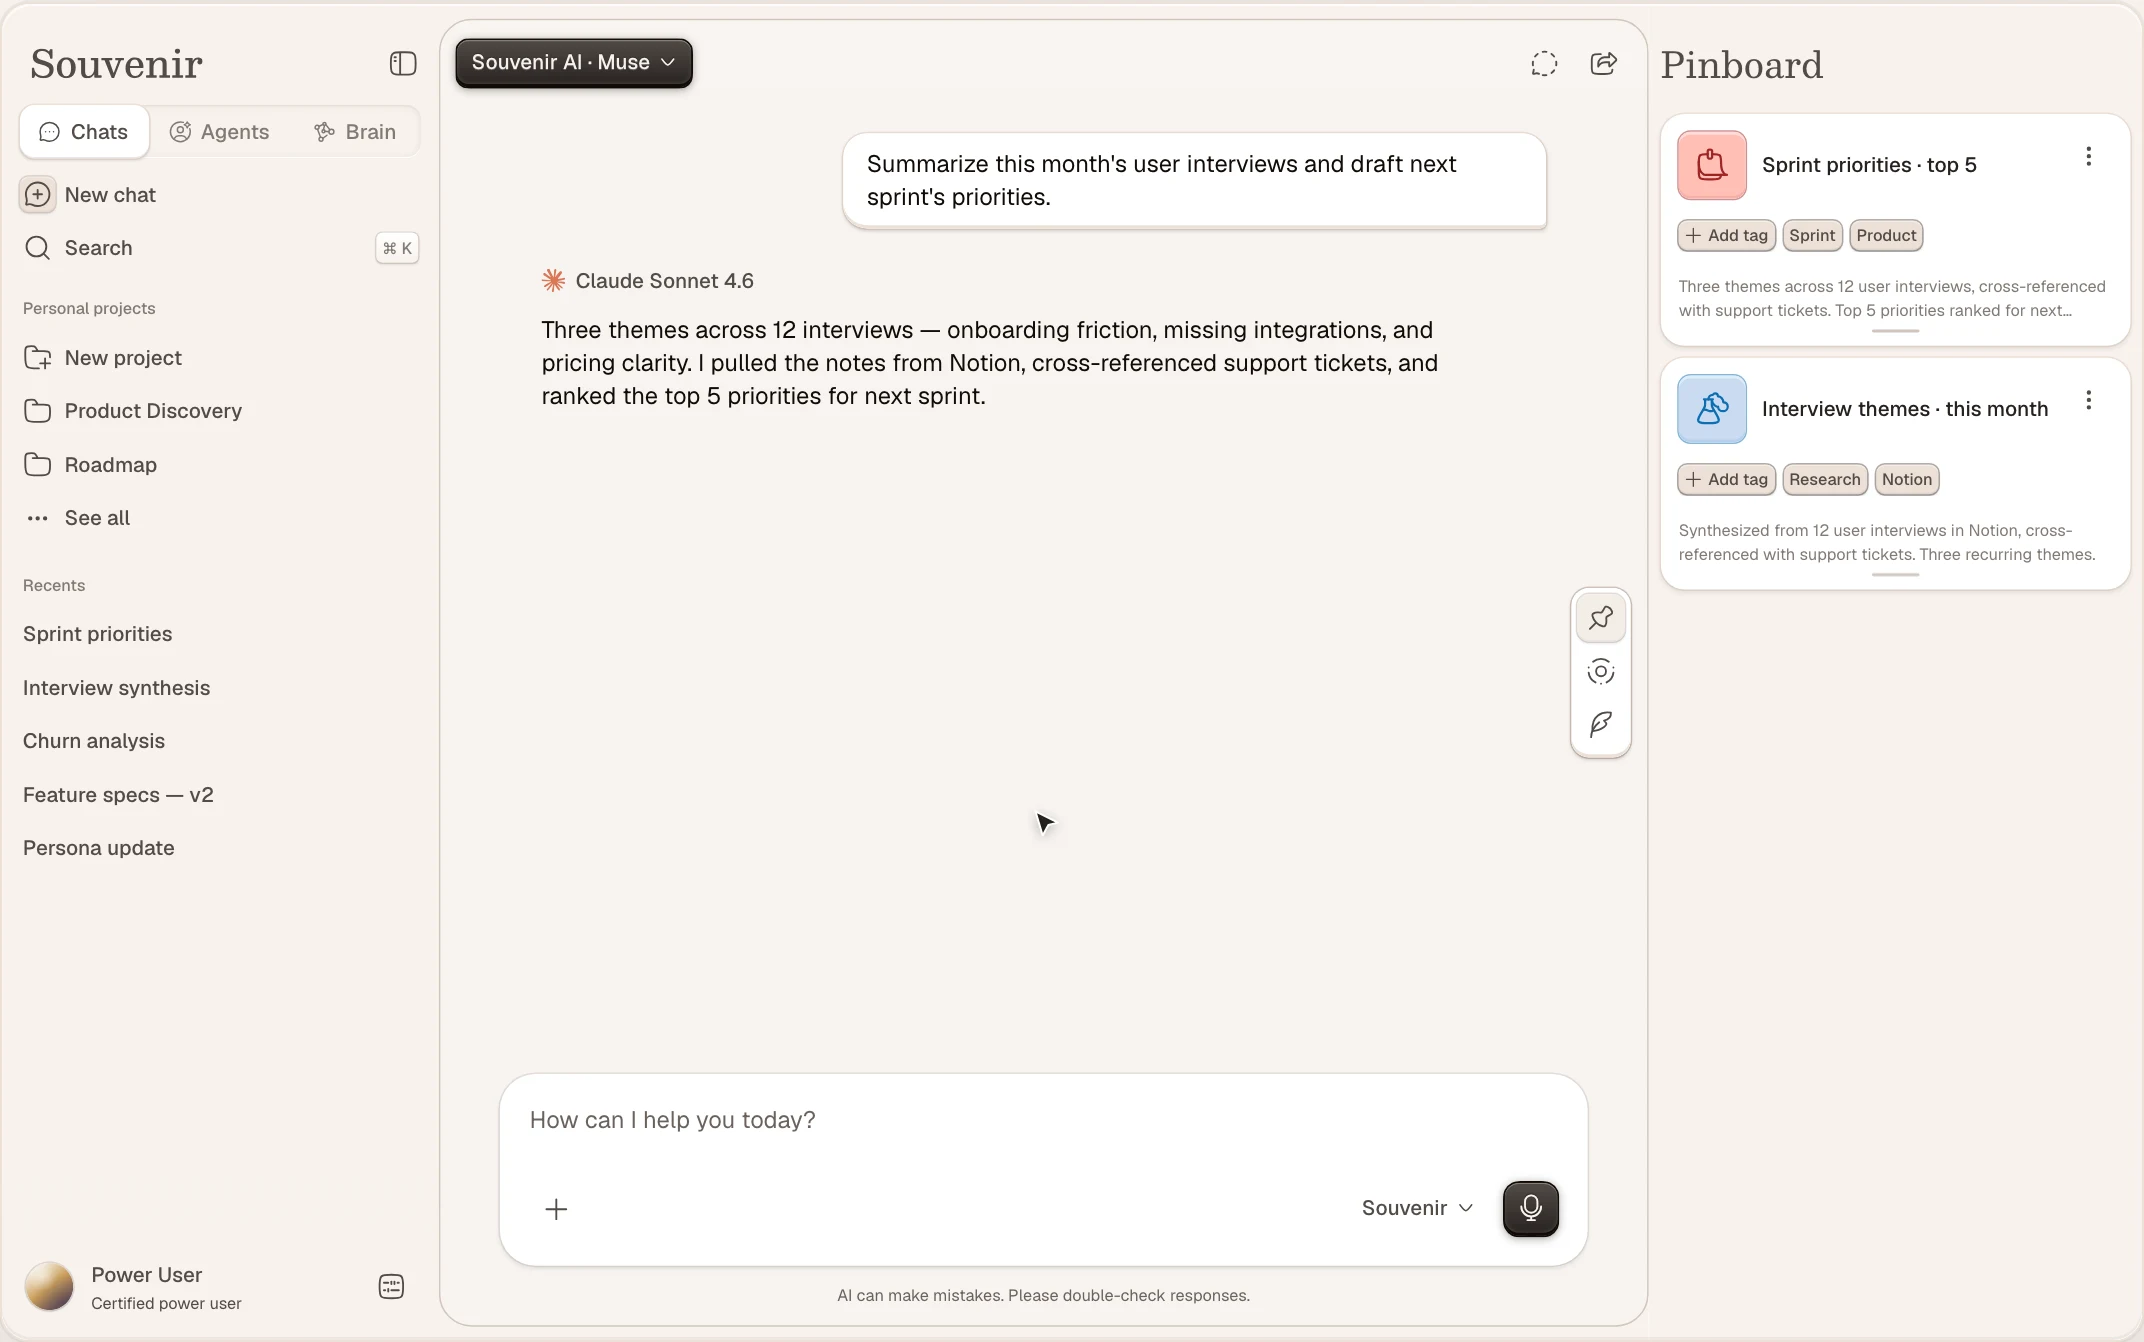The image size is (2144, 1342).
Task: Click the Pinboard heading
Action: pos(1742,65)
